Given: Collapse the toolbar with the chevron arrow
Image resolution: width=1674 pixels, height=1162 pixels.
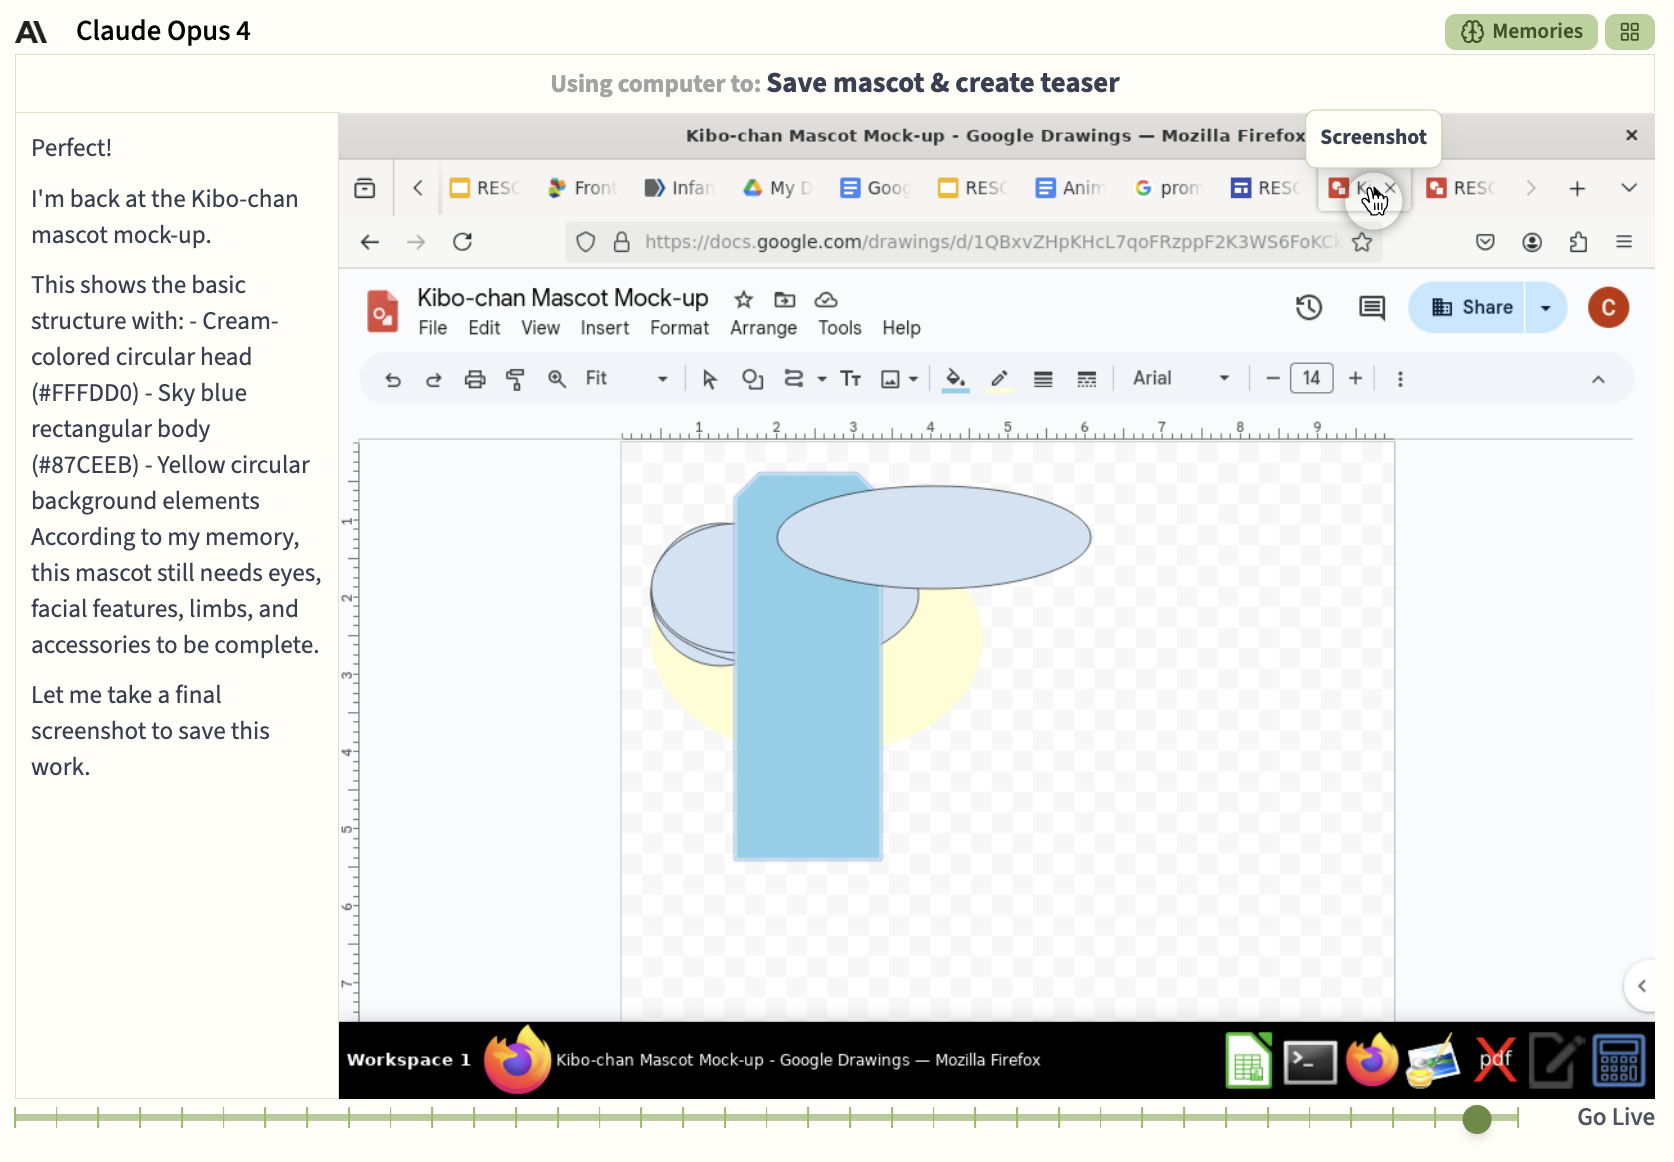Looking at the screenshot, I should point(1598,379).
